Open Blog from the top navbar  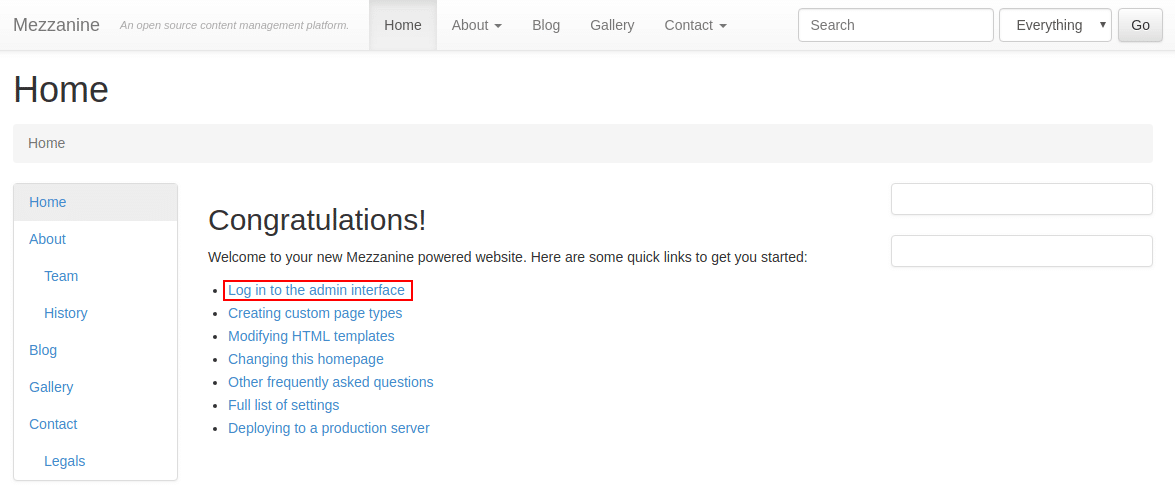(x=546, y=25)
